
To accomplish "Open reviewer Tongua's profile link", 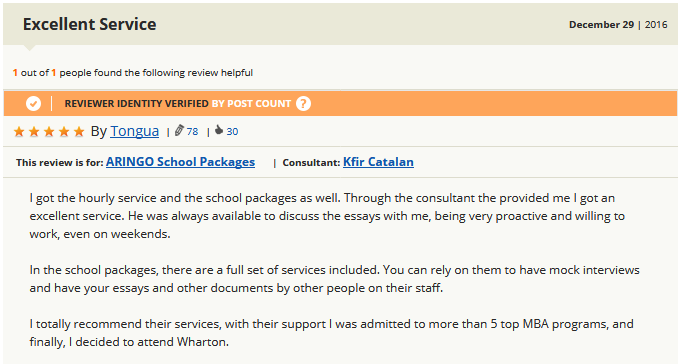I will click(134, 131).
